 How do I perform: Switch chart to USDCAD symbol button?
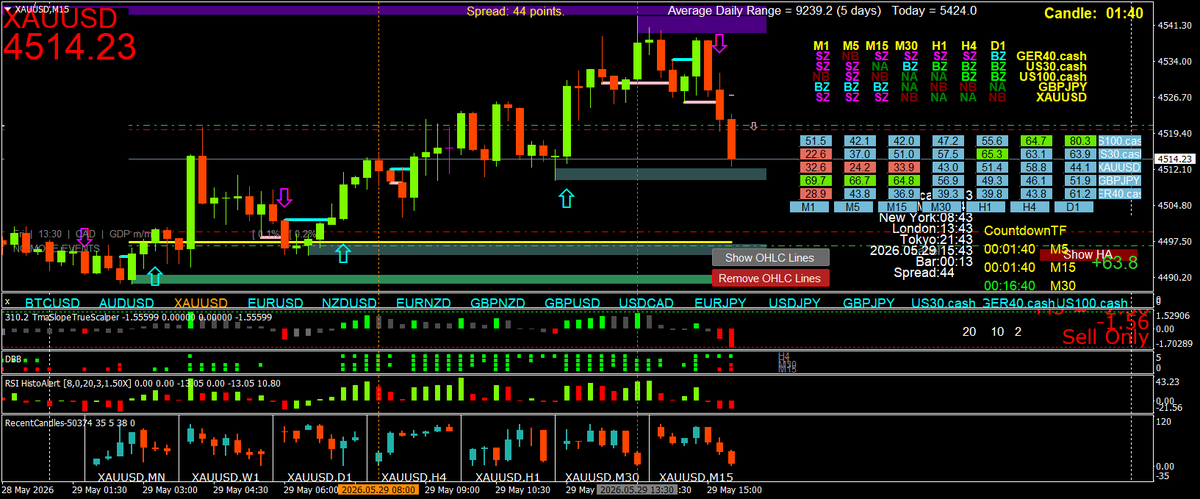(x=646, y=302)
